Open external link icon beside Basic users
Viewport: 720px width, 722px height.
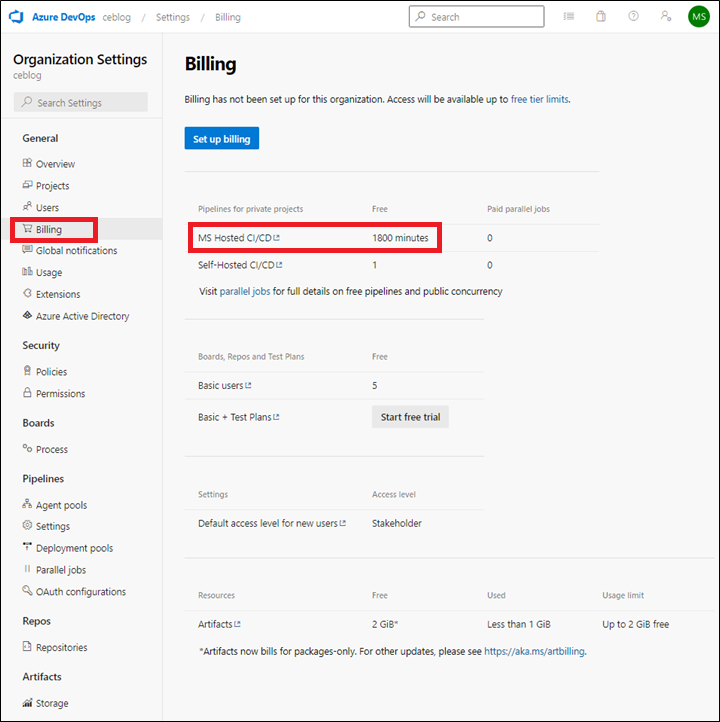(x=249, y=385)
